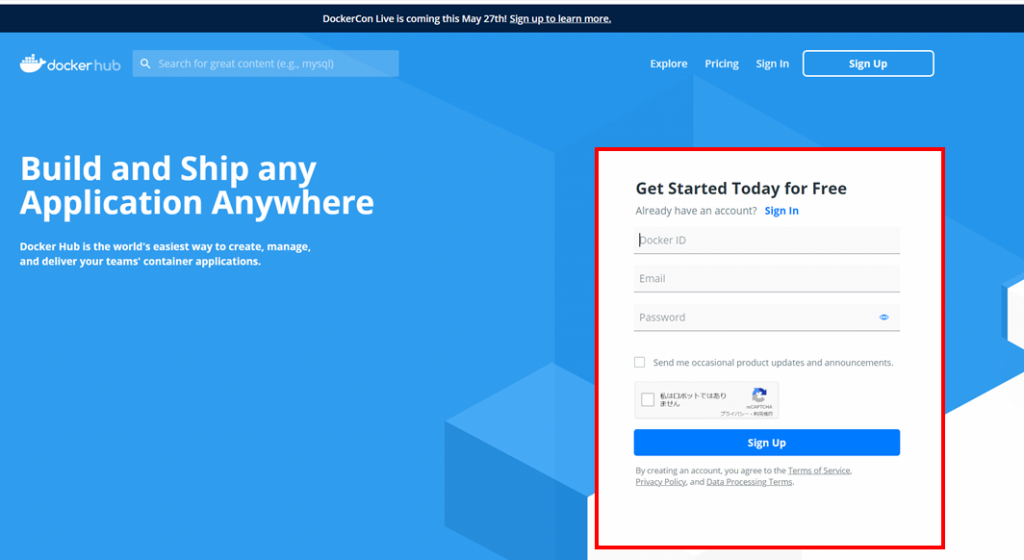Click the Build and Ship any Application Anywhere headline

(x=197, y=185)
